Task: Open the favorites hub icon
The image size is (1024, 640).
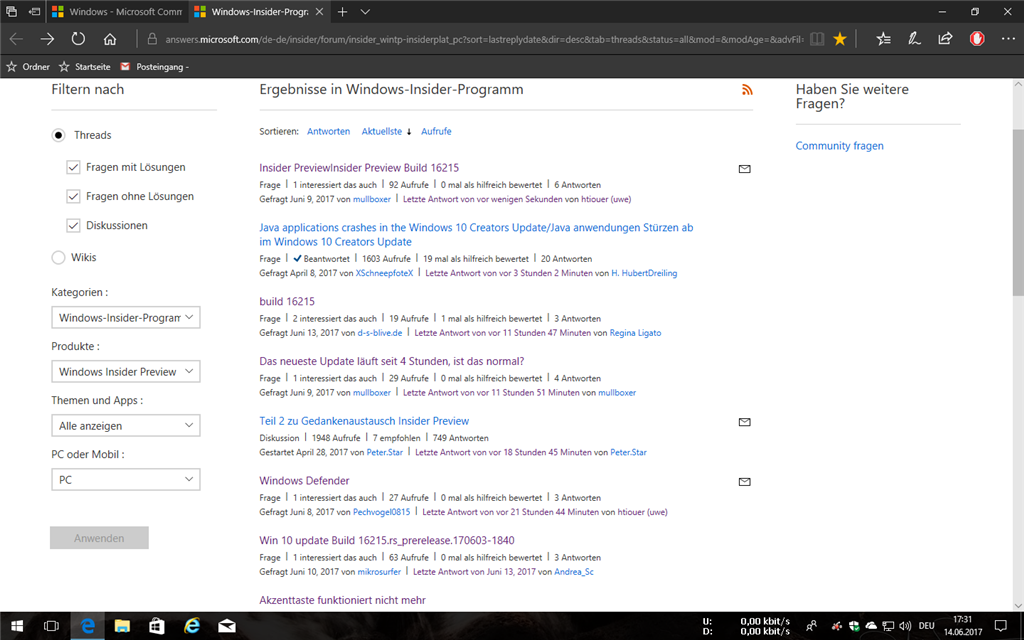Action: click(x=884, y=39)
